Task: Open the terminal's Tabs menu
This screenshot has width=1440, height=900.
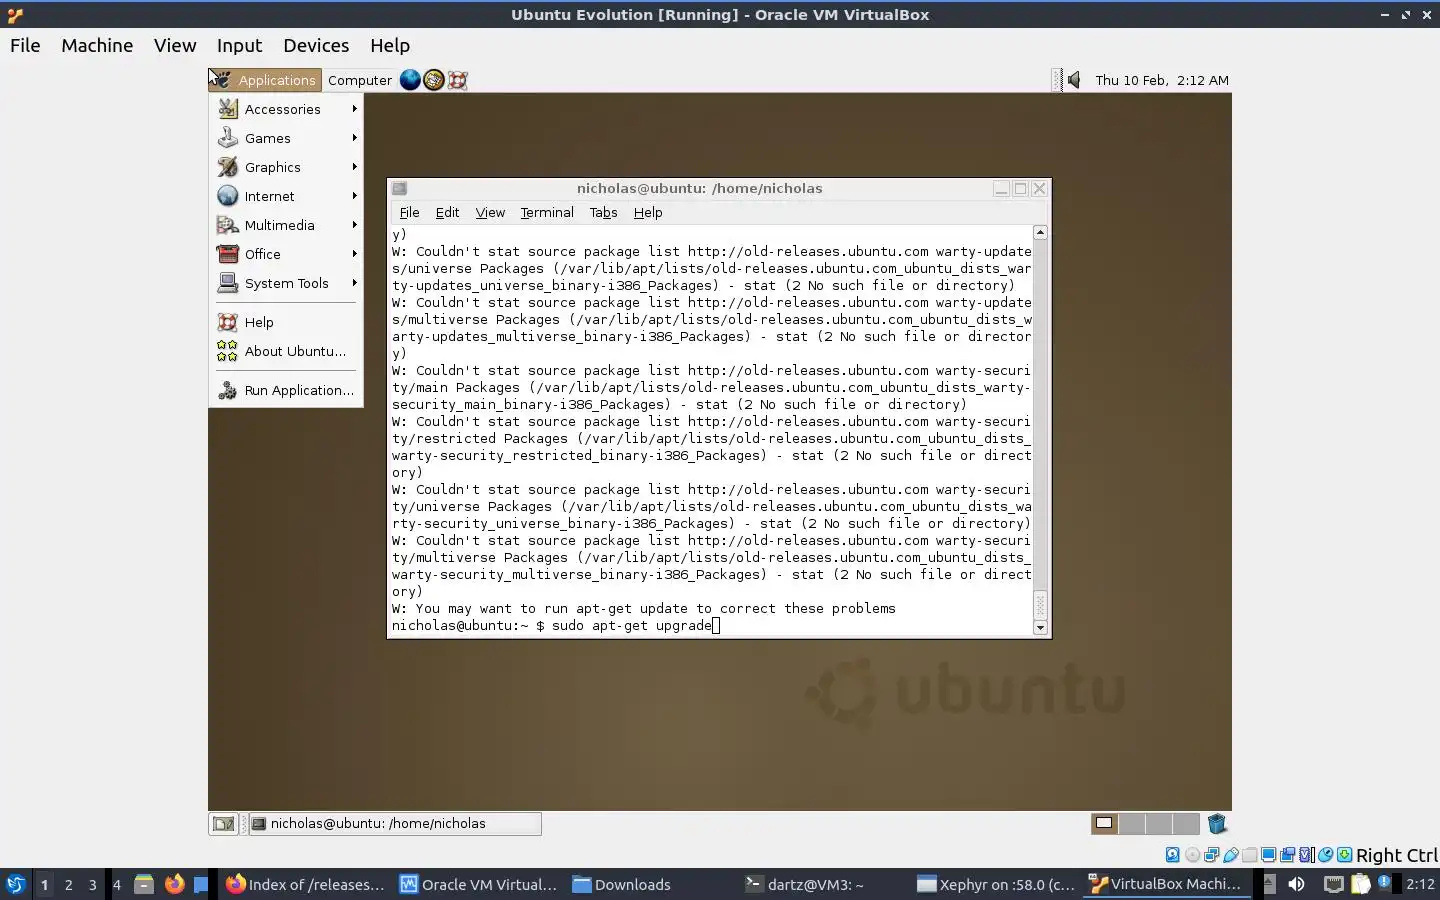Action: pyautogui.click(x=603, y=212)
